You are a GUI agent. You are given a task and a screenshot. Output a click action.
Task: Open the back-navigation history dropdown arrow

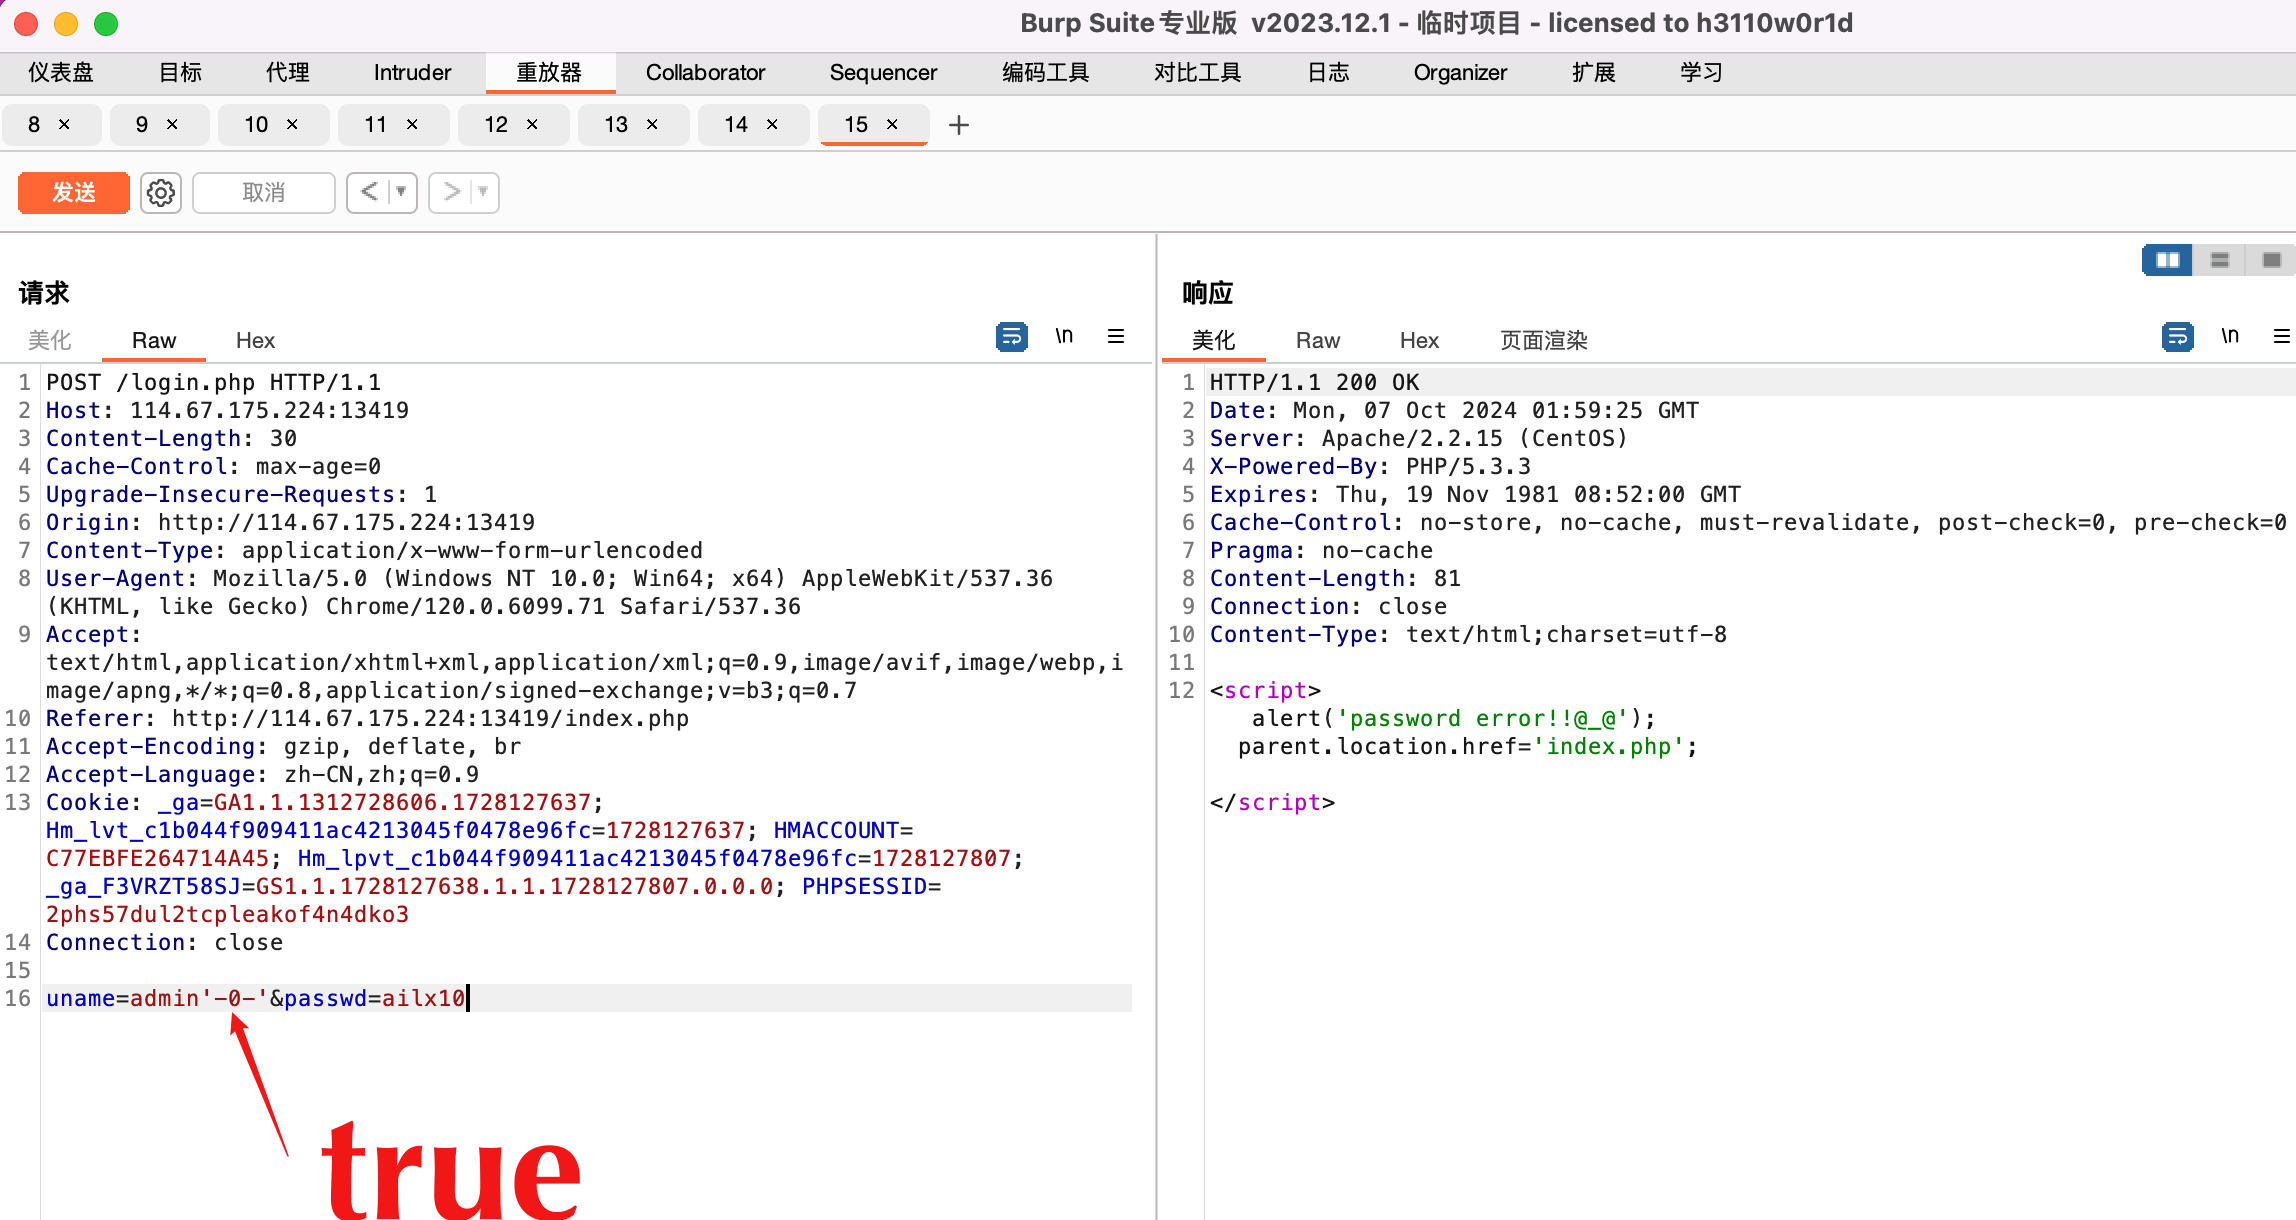coord(399,192)
